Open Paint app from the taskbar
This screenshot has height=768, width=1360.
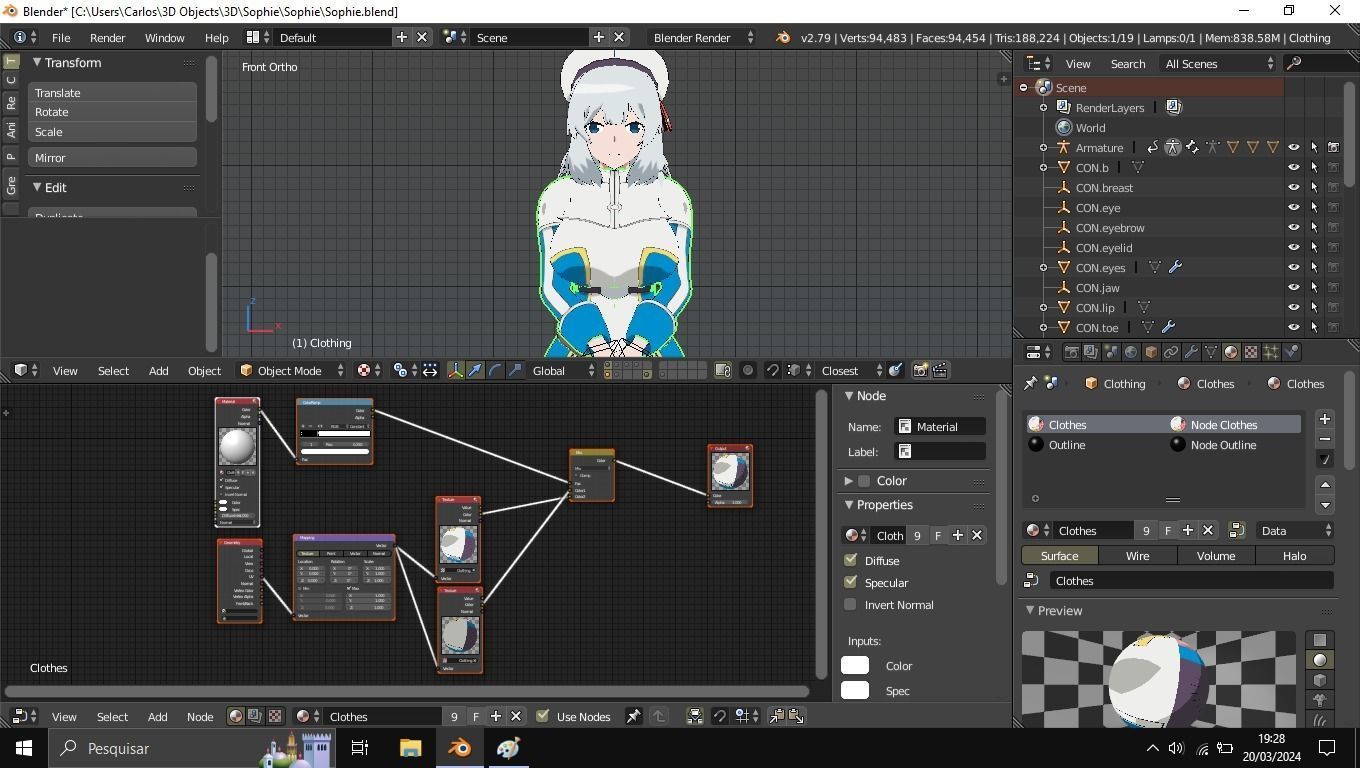click(x=508, y=748)
